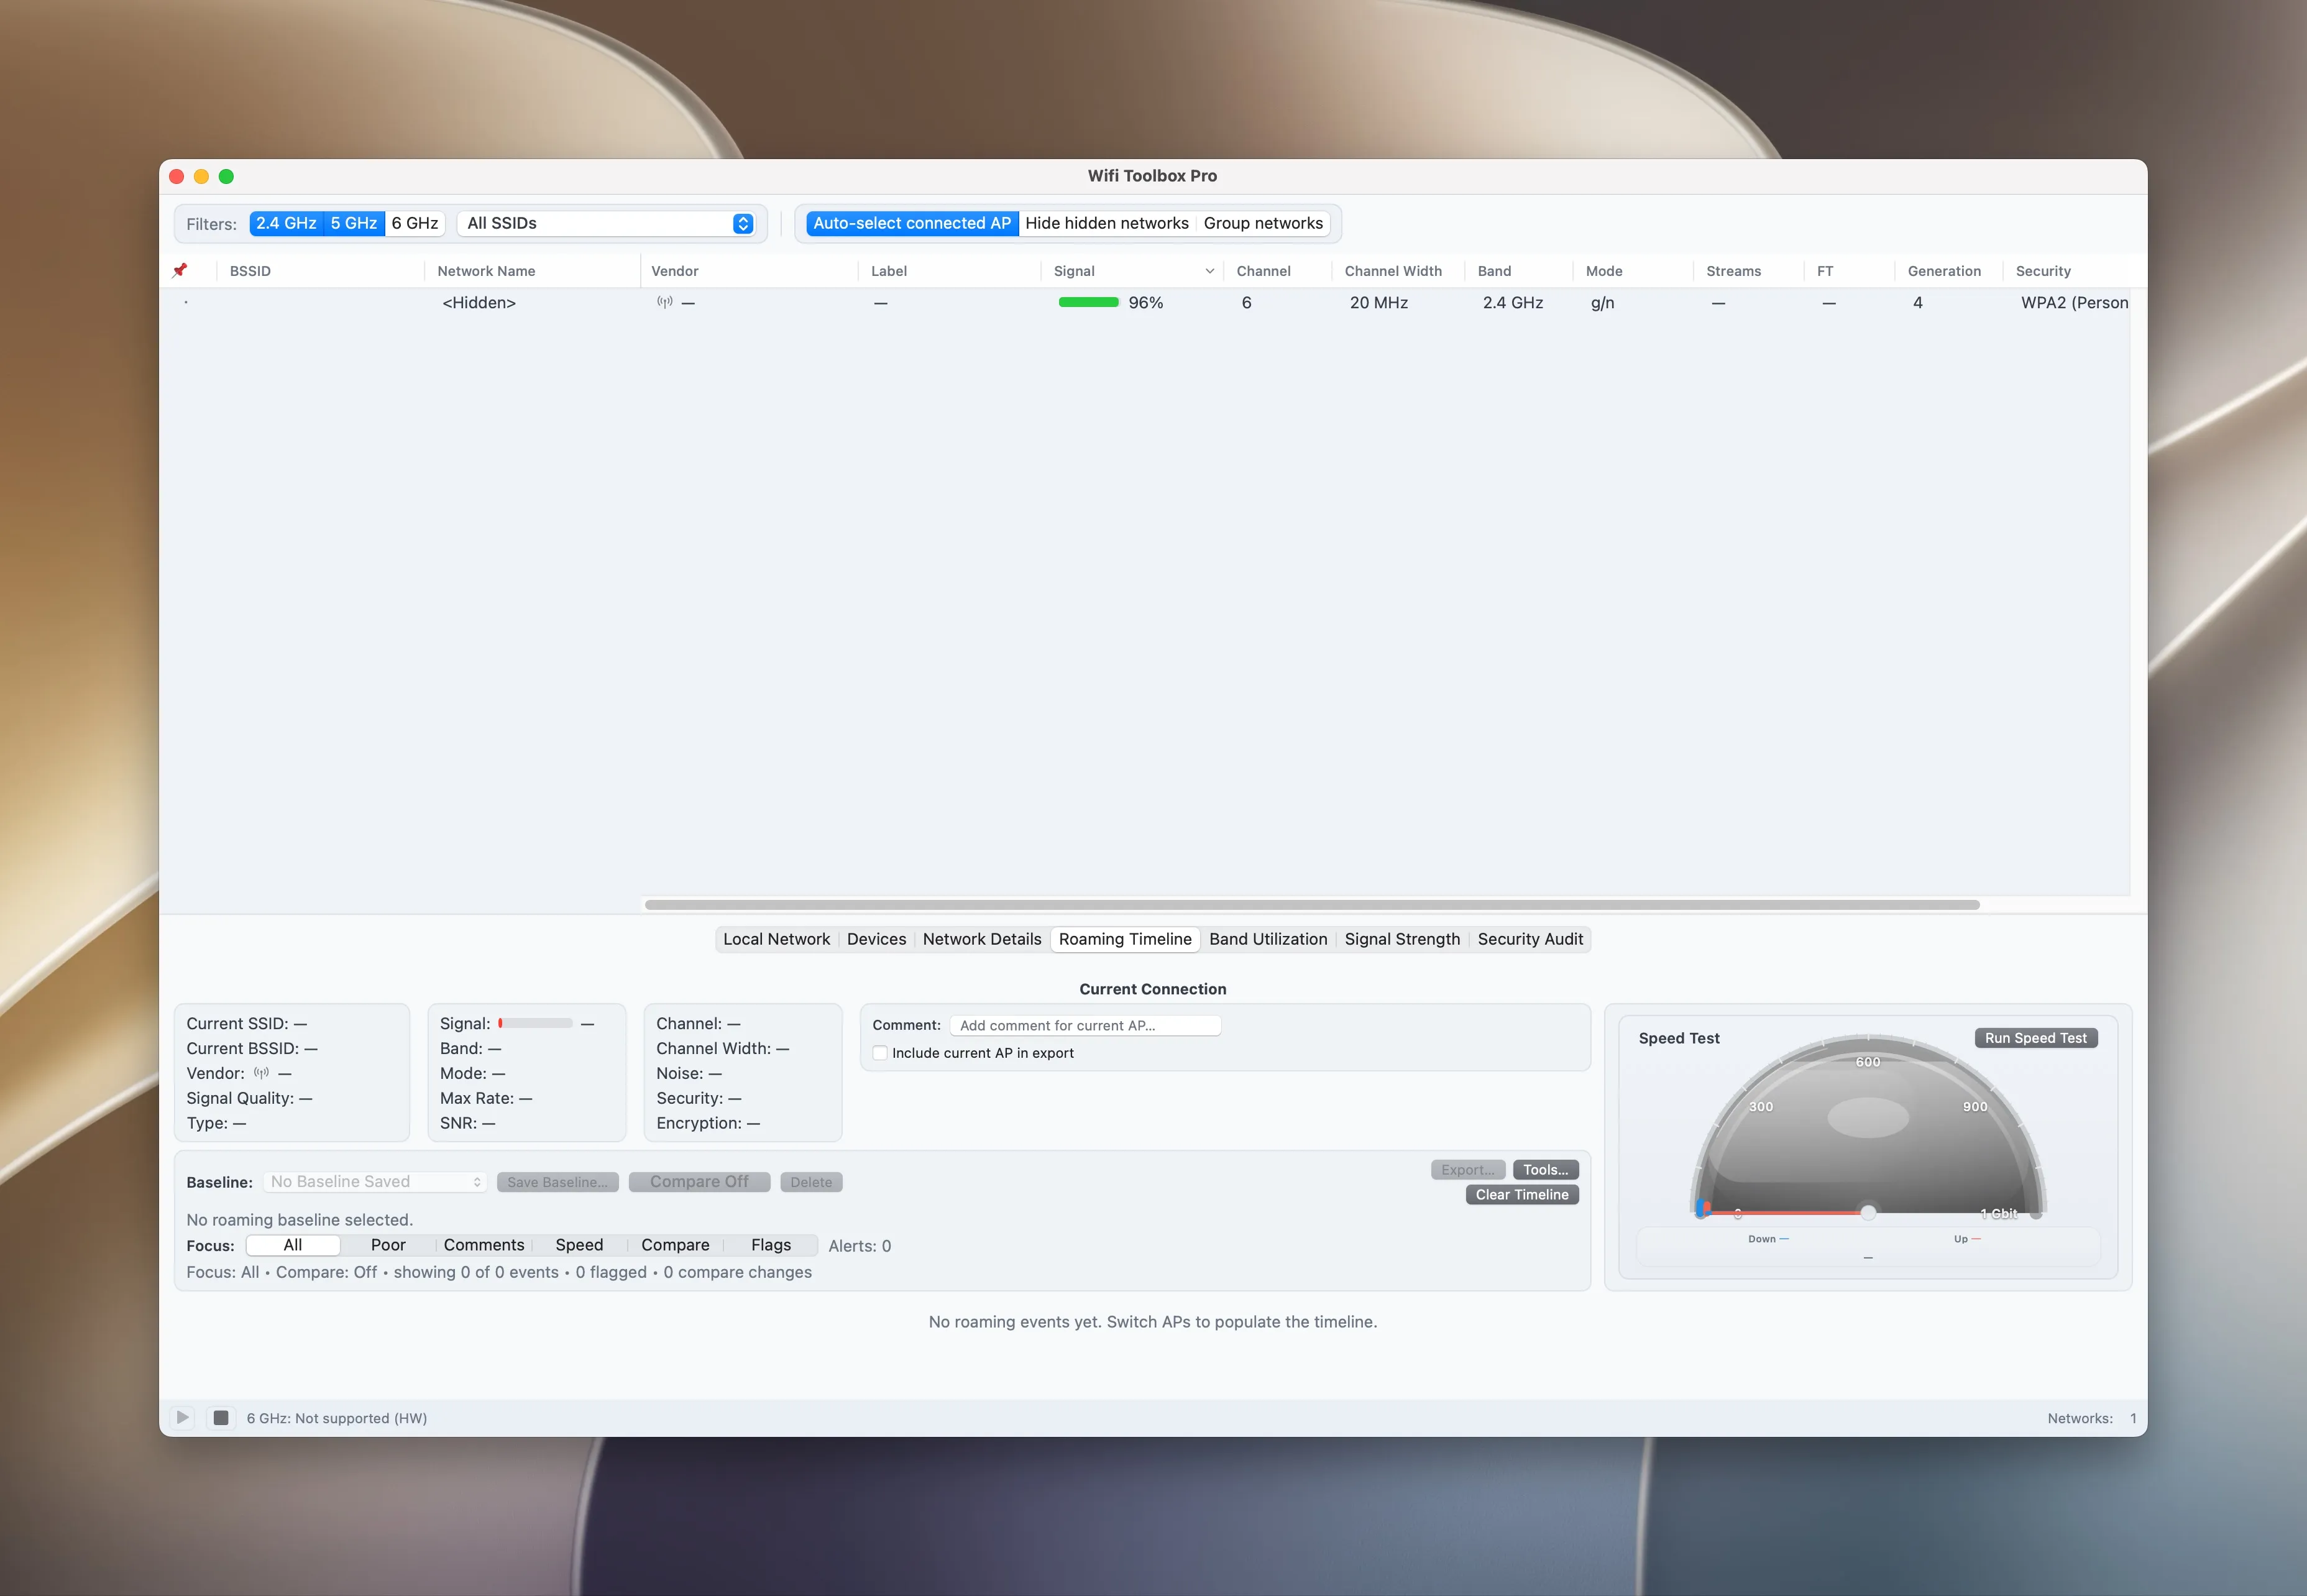Switch to Local Network tab
The width and height of the screenshot is (2307, 1596).
coord(776,939)
